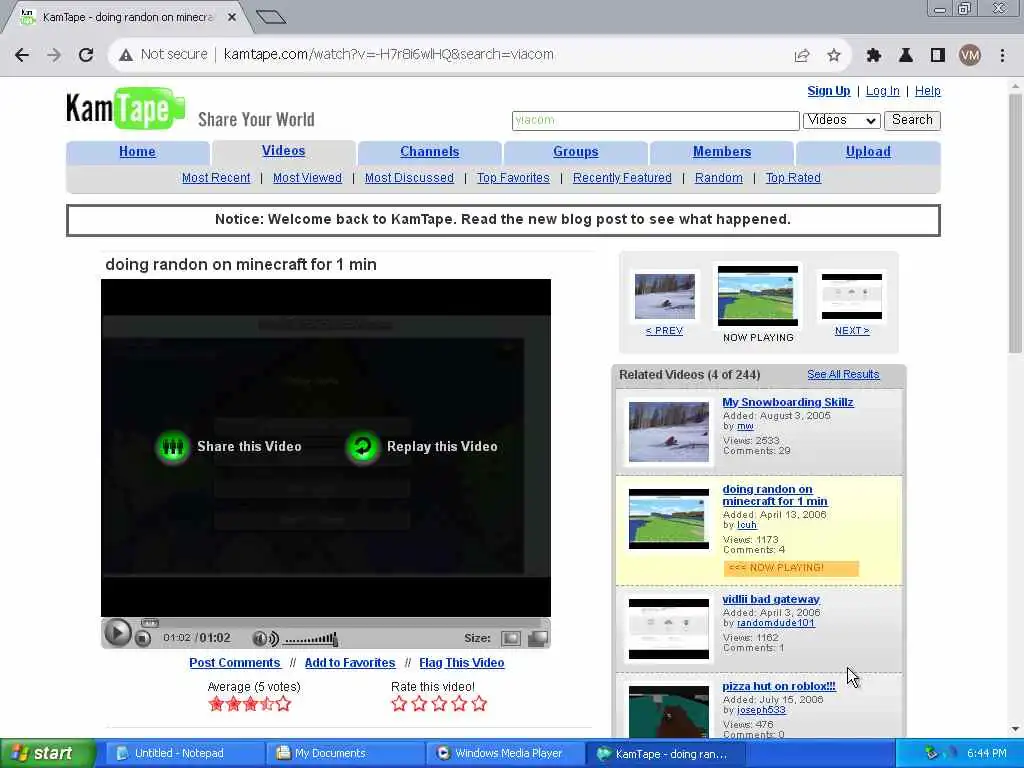Image resolution: width=1024 pixels, height=768 pixels.
Task: Click the Sign Up link
Action: point(829,91)
